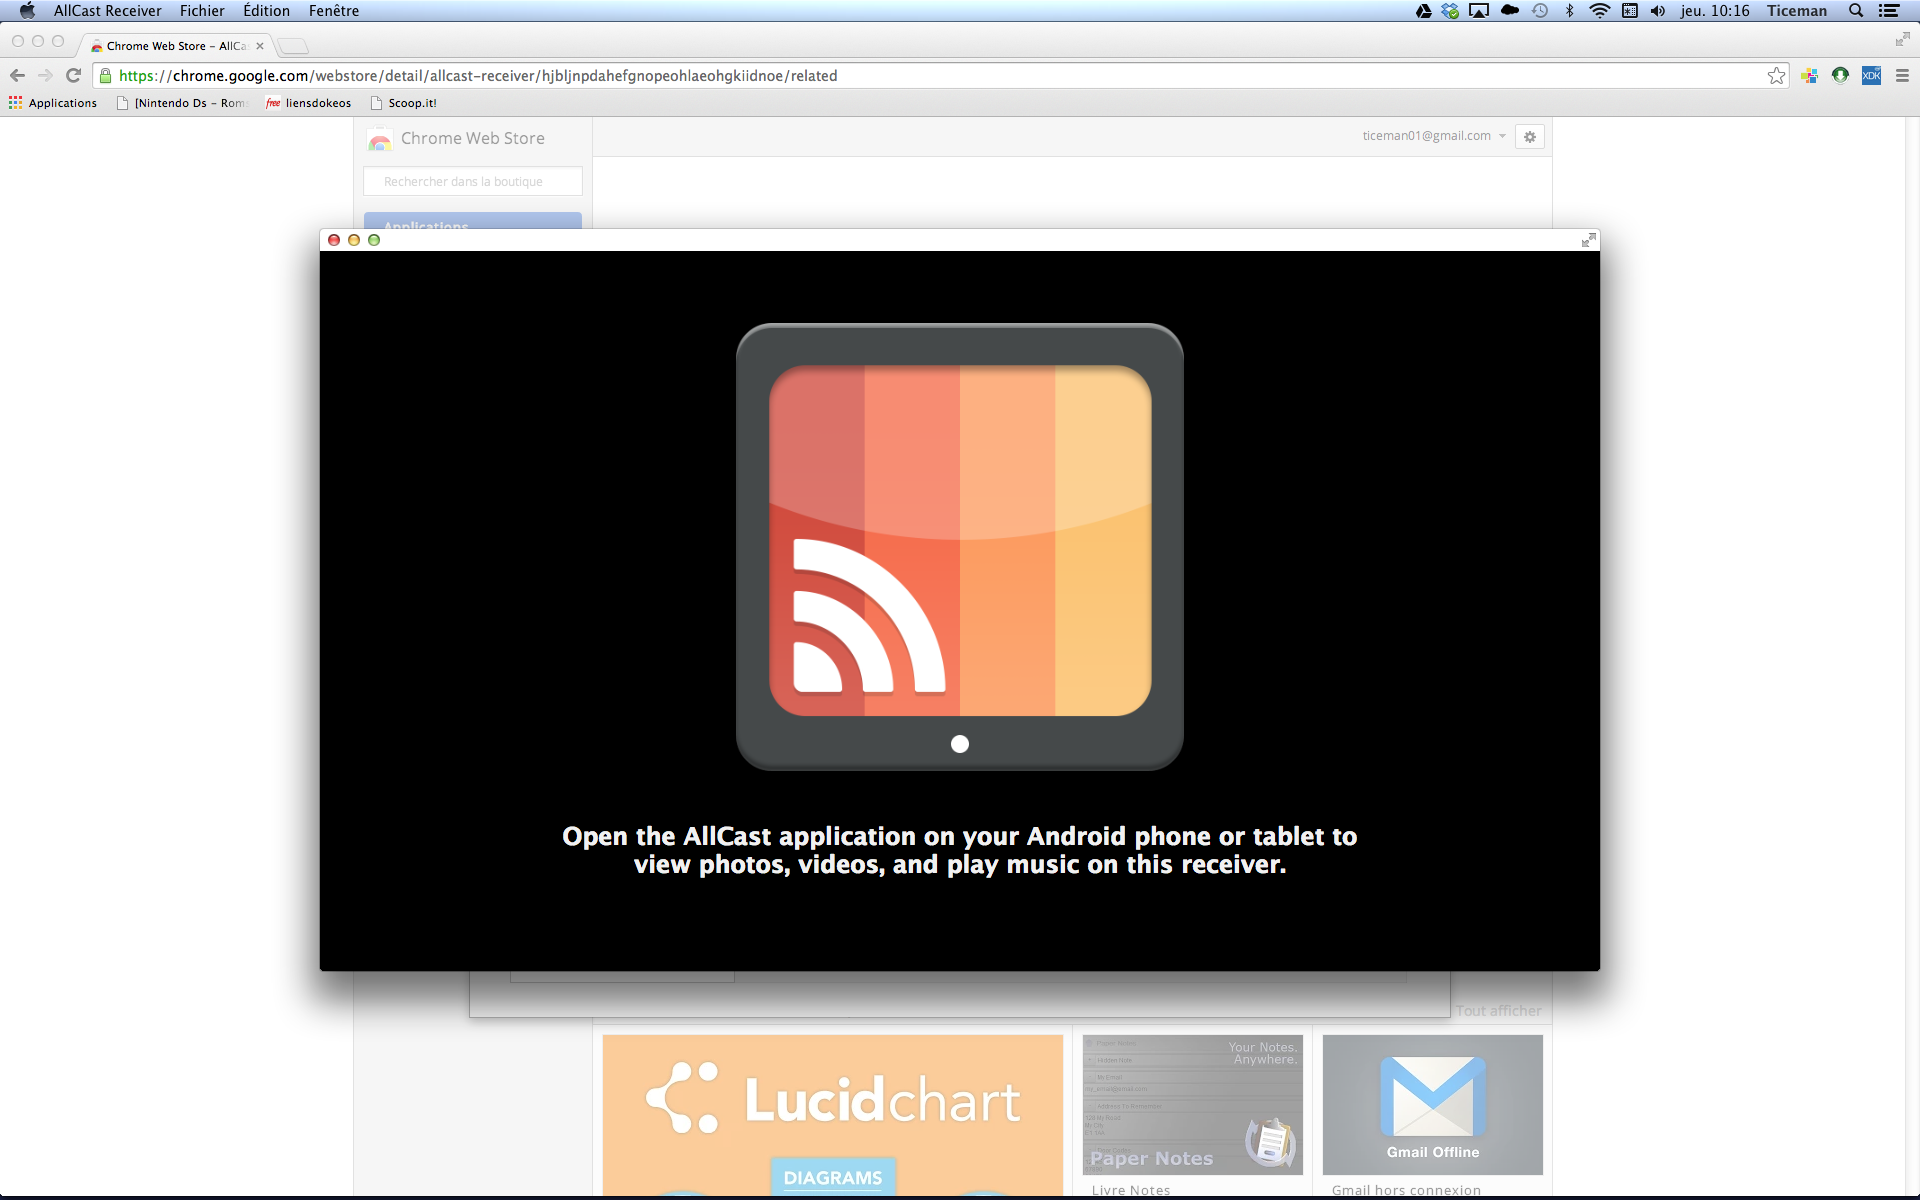Open the liensdokeos bookmark

pyautogui.click(x=309, y=103)
